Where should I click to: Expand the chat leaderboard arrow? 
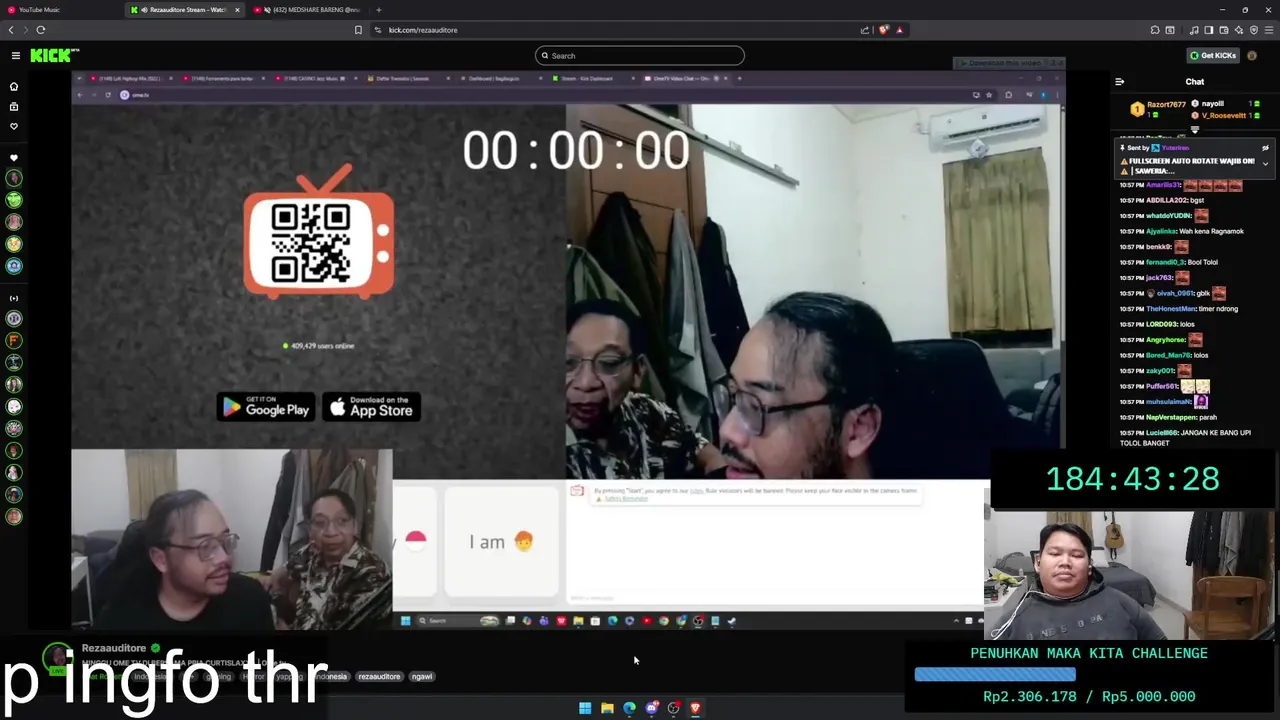click(x=1195, y=129)
